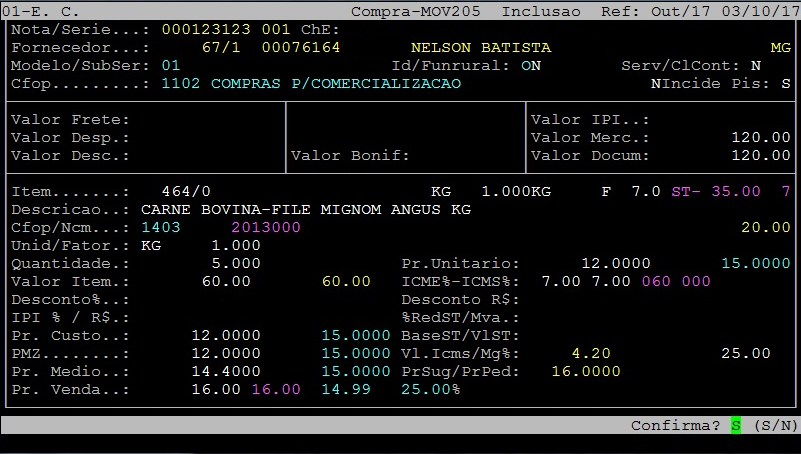Click supplier name NELSON BATISTA
This screenshot has width=801, height=454.
(480, 48)
